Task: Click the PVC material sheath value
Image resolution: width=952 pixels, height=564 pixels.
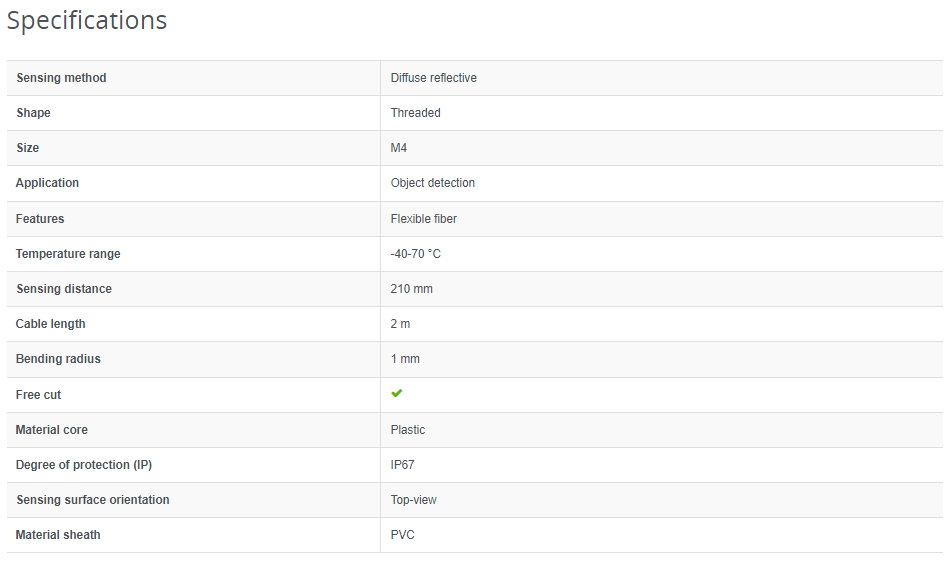Action: pyautogui.click(x=402, y=535)
